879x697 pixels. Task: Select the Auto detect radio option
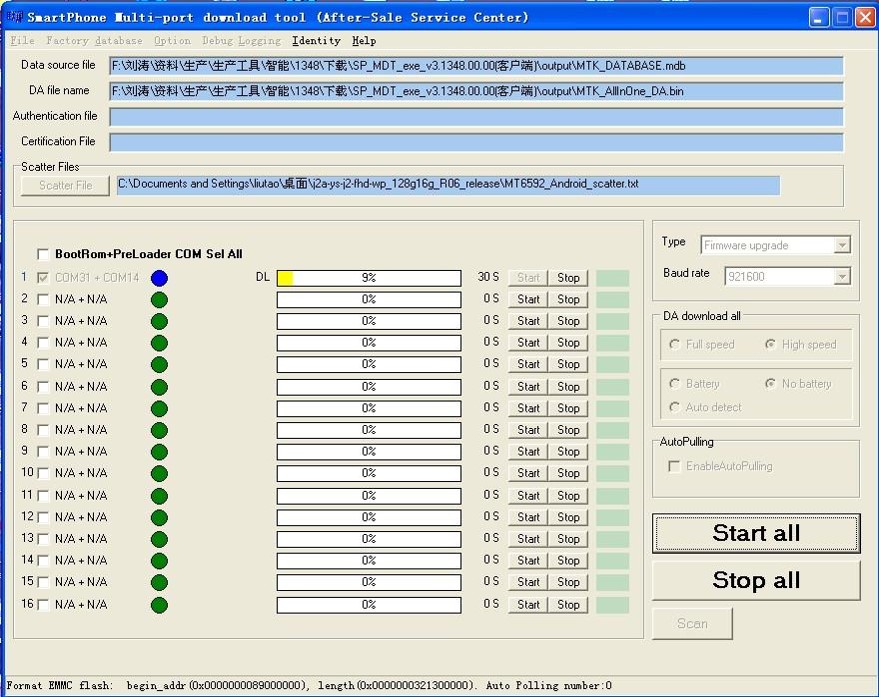(x=674, y=407)
